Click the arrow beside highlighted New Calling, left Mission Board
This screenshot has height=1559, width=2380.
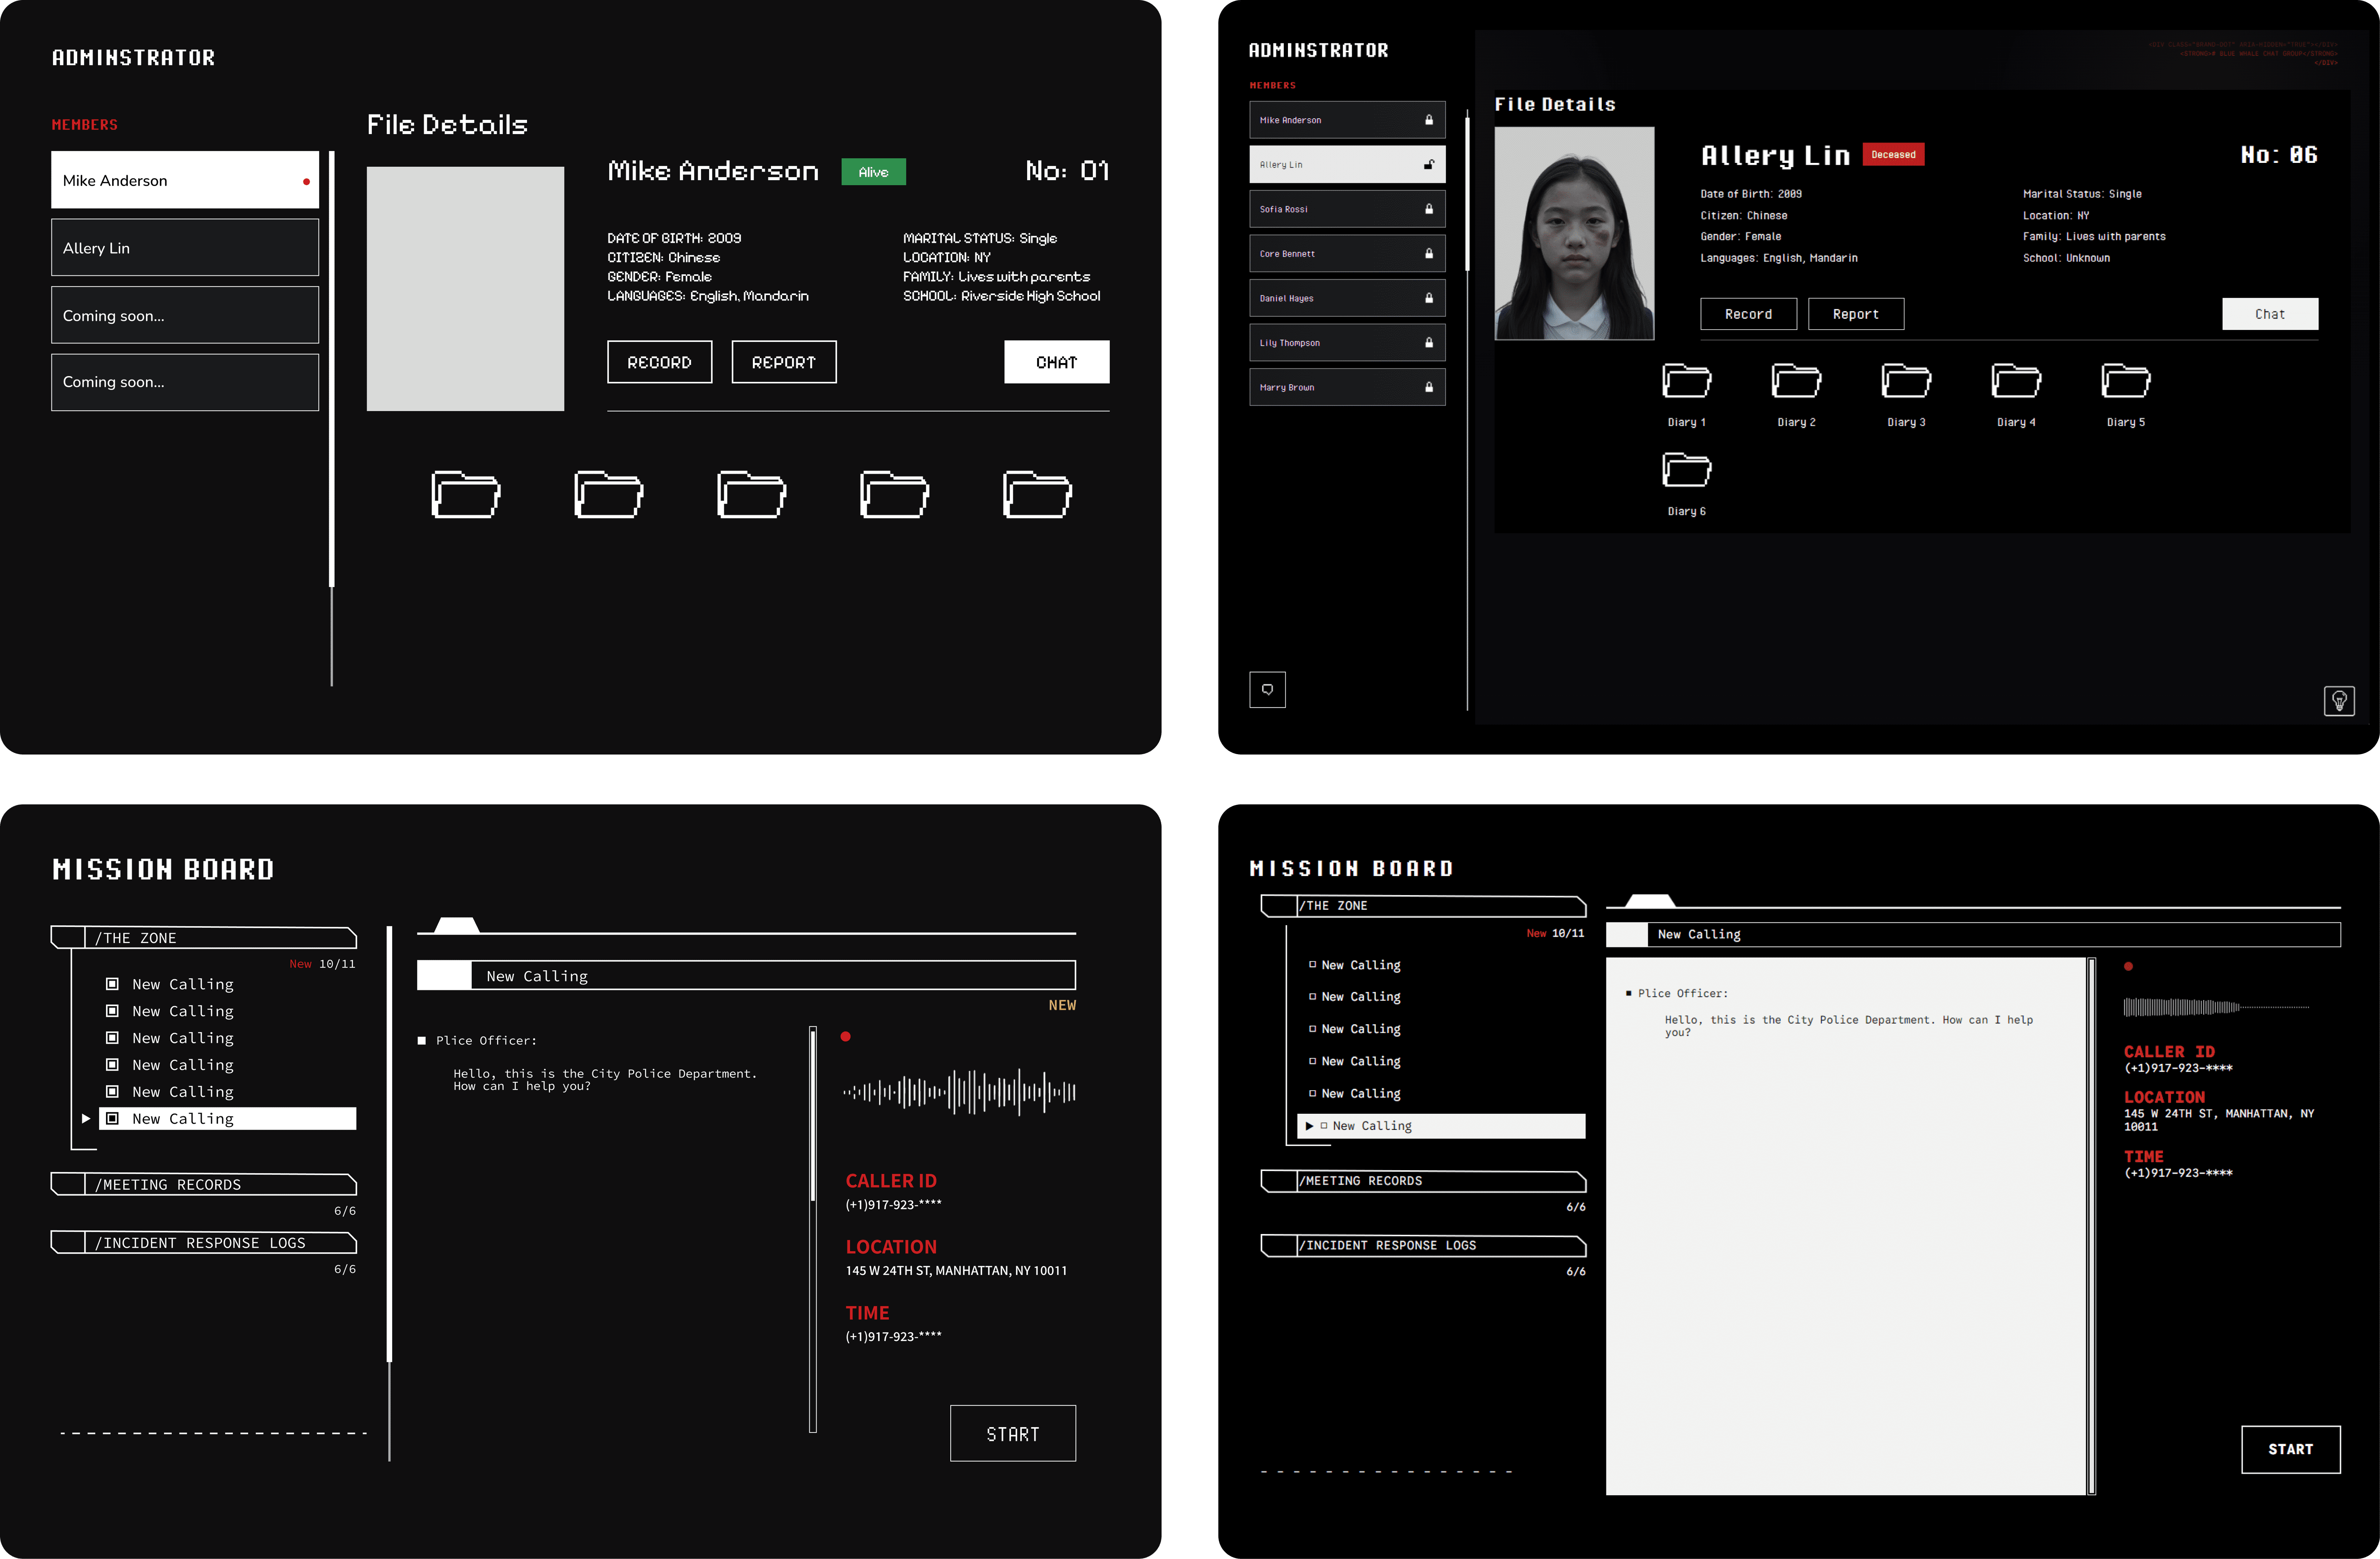coord(86,1119)
